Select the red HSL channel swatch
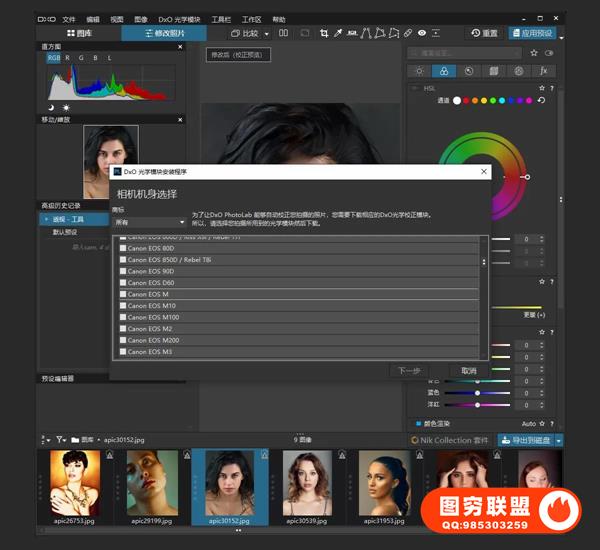Screen dimensions: 600x550 tap(469, 100)
